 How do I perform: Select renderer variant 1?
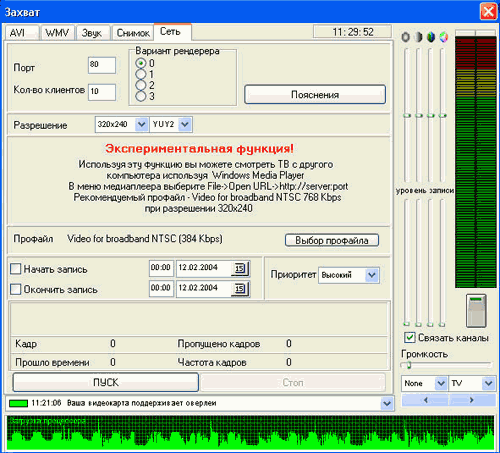click(141, 74)
